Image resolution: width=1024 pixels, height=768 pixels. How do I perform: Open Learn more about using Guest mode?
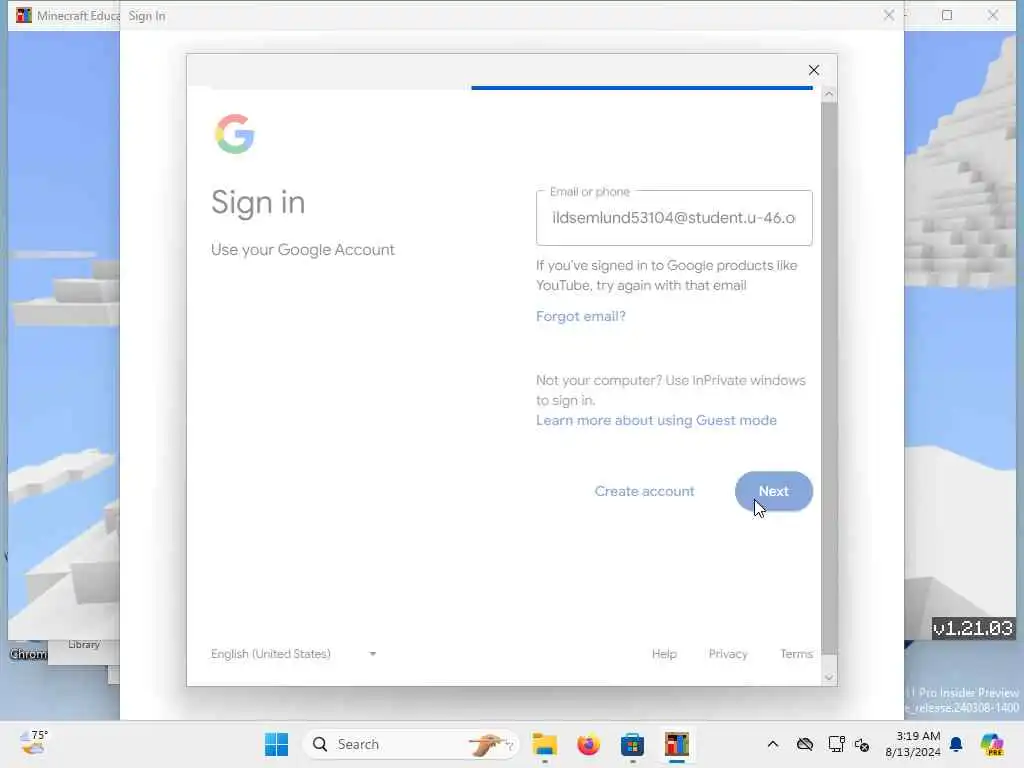click(x=656, y=420)
